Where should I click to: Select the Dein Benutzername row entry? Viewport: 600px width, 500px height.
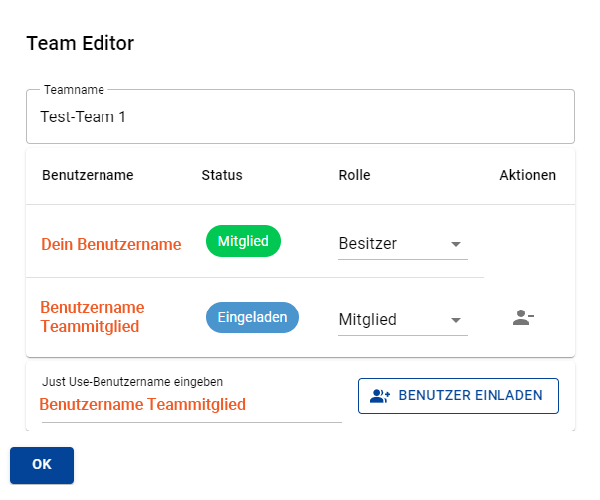[x=111, y=244]
